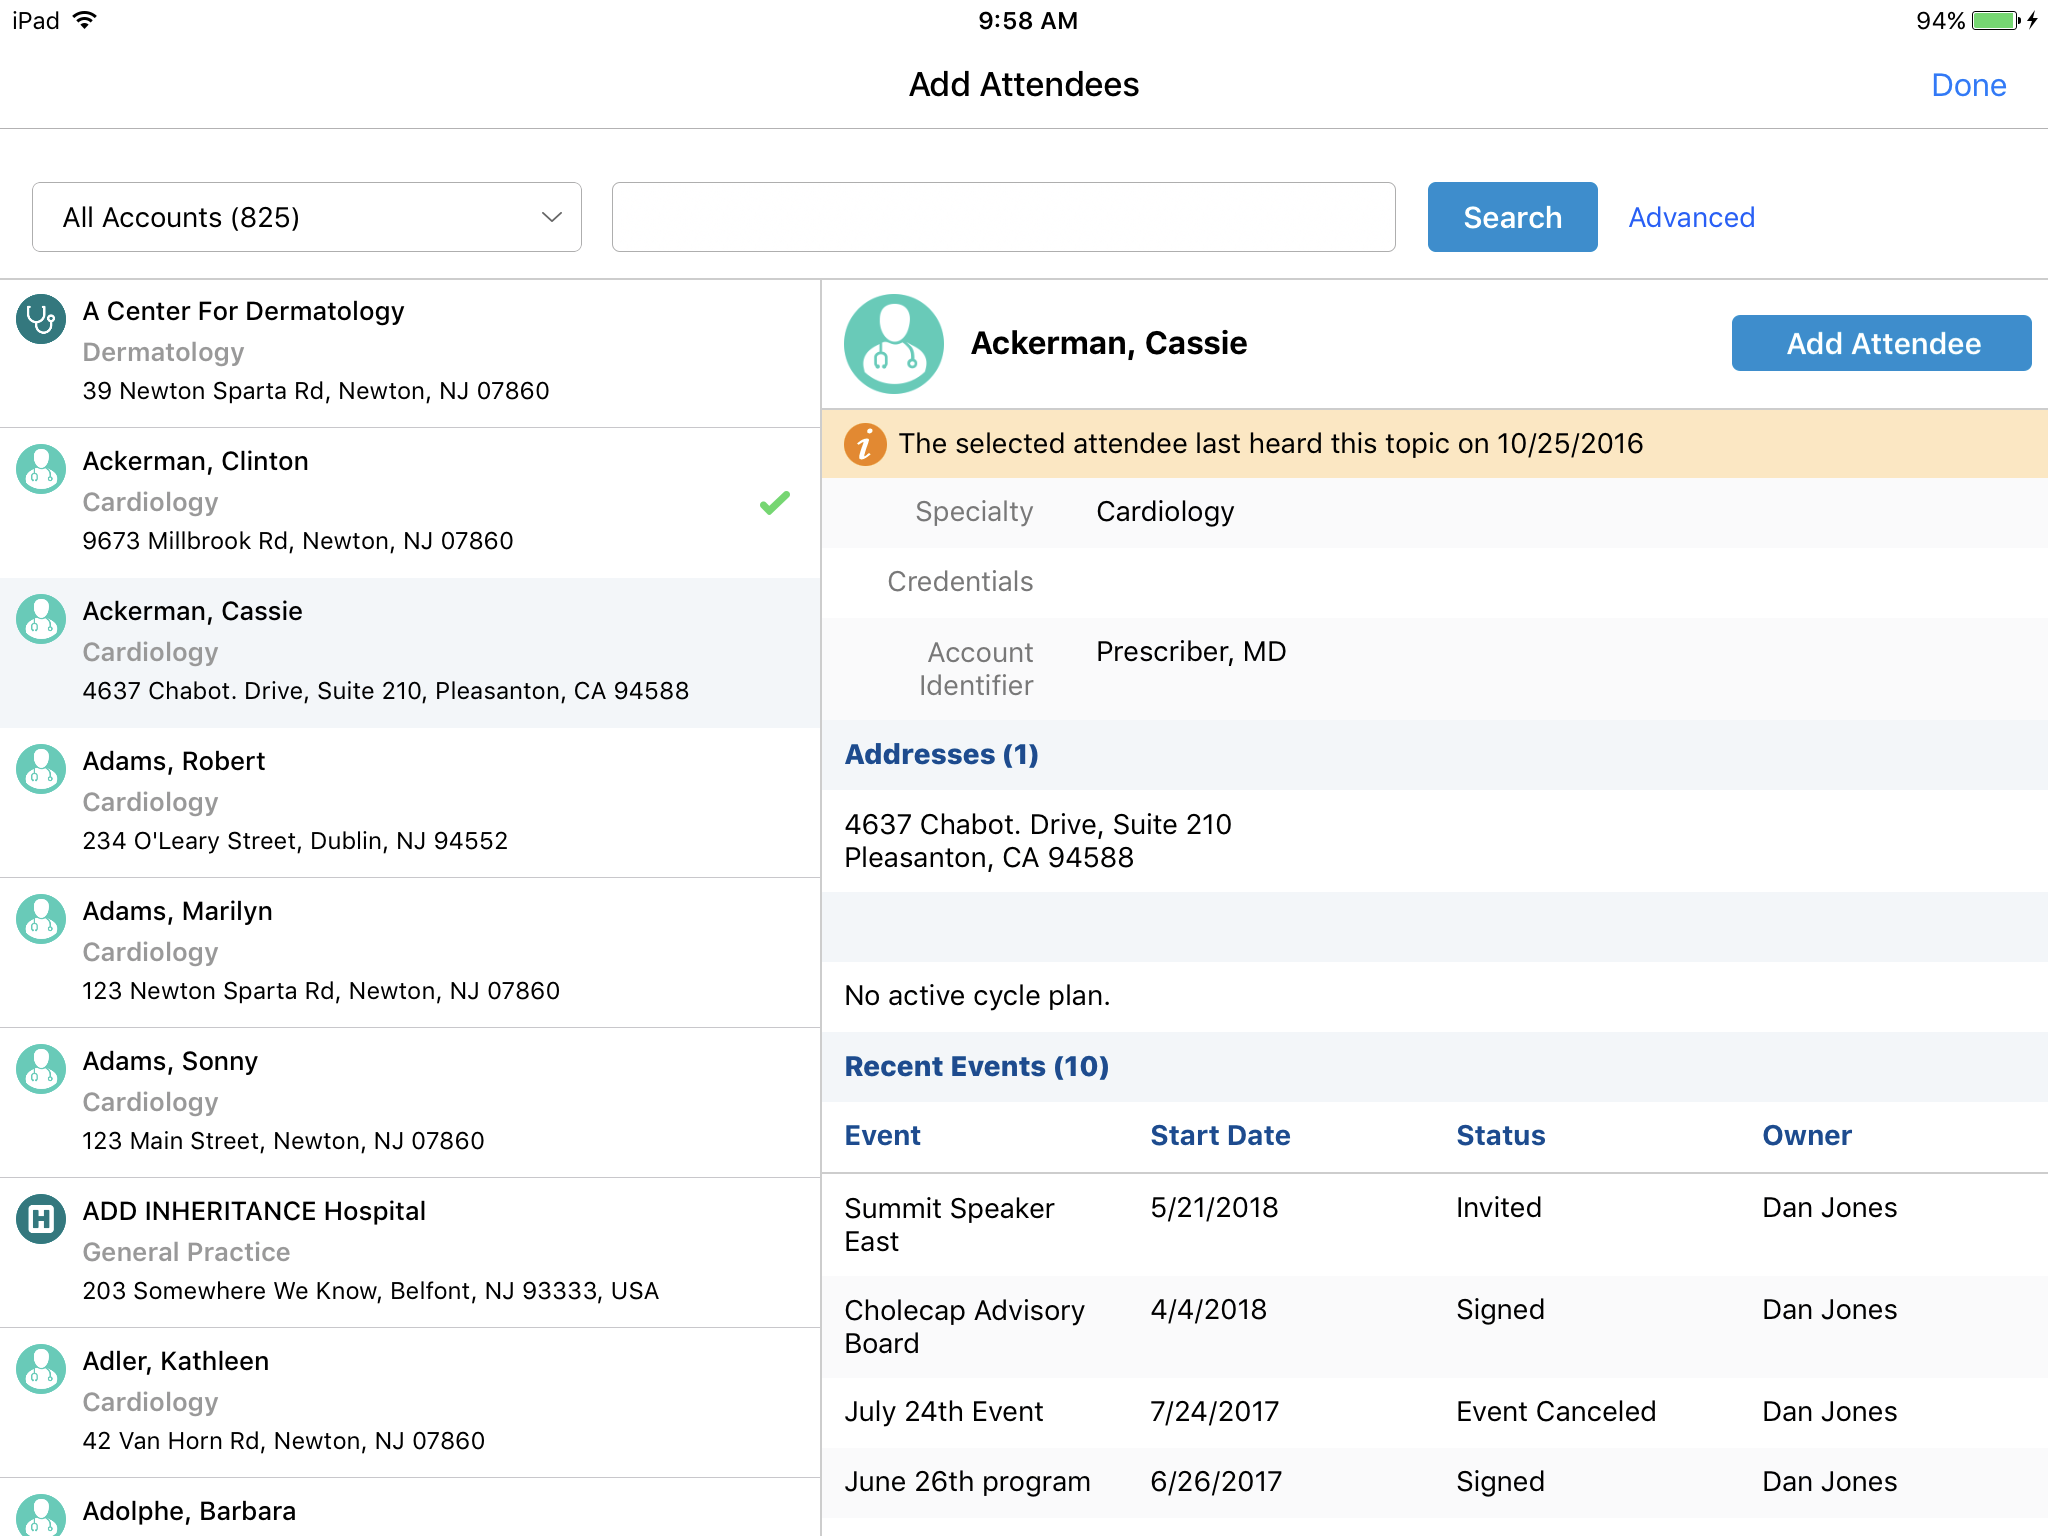Expand the Addresses (1) section
Viewport: 2048px width, 1536px height.
941,755
